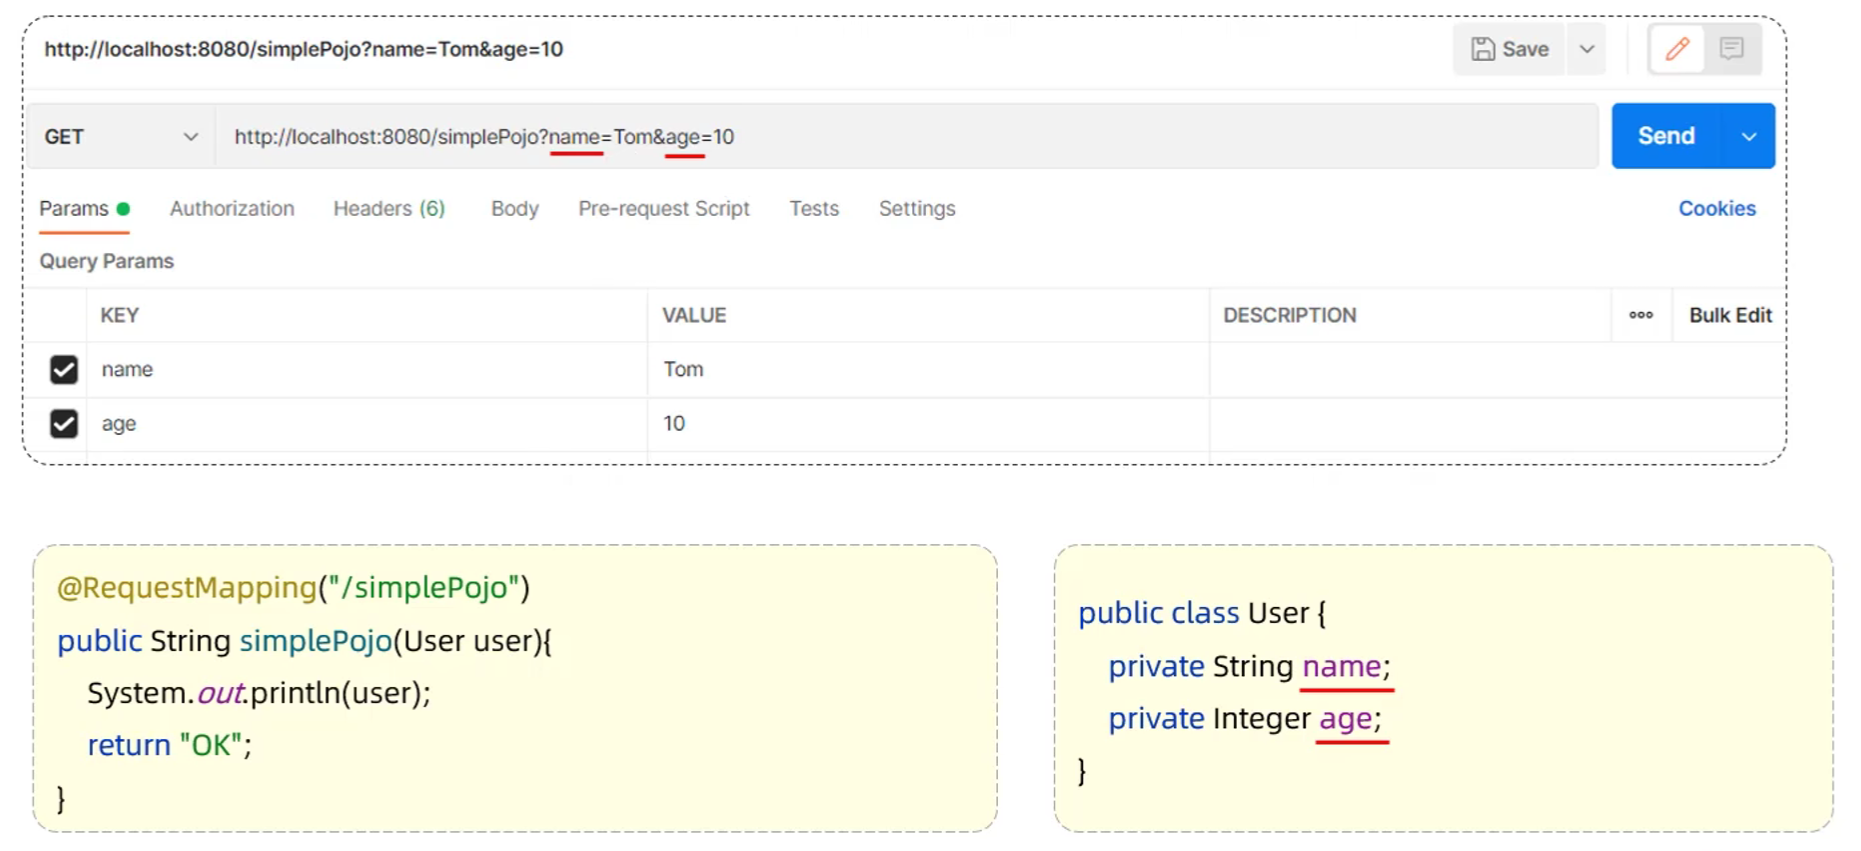The image size is (1861, 851).
Task: Uncheck the name parameter checkbox
Action: pos(64,370)
